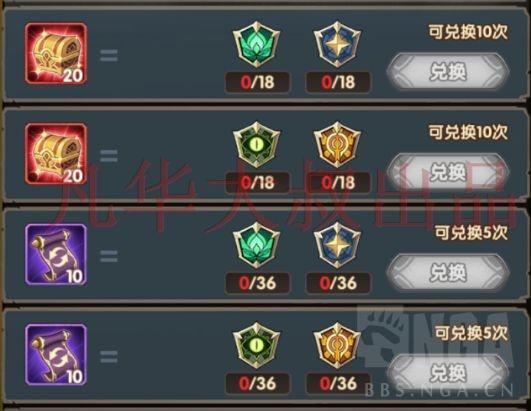Viewport: 531px width, 411px height.
Task: Select the blue star emblem in third row
Action: 337,245
